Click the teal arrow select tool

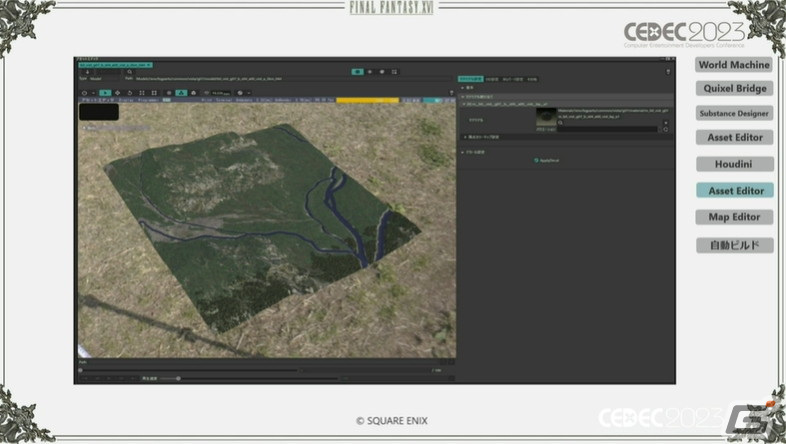105,93
